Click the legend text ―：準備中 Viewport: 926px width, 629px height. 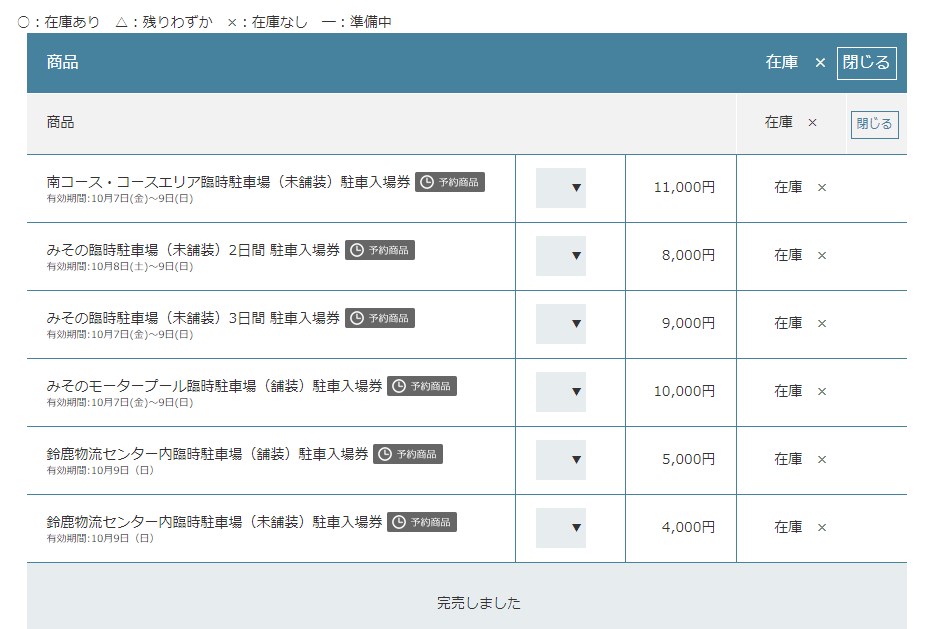[357, 22]
